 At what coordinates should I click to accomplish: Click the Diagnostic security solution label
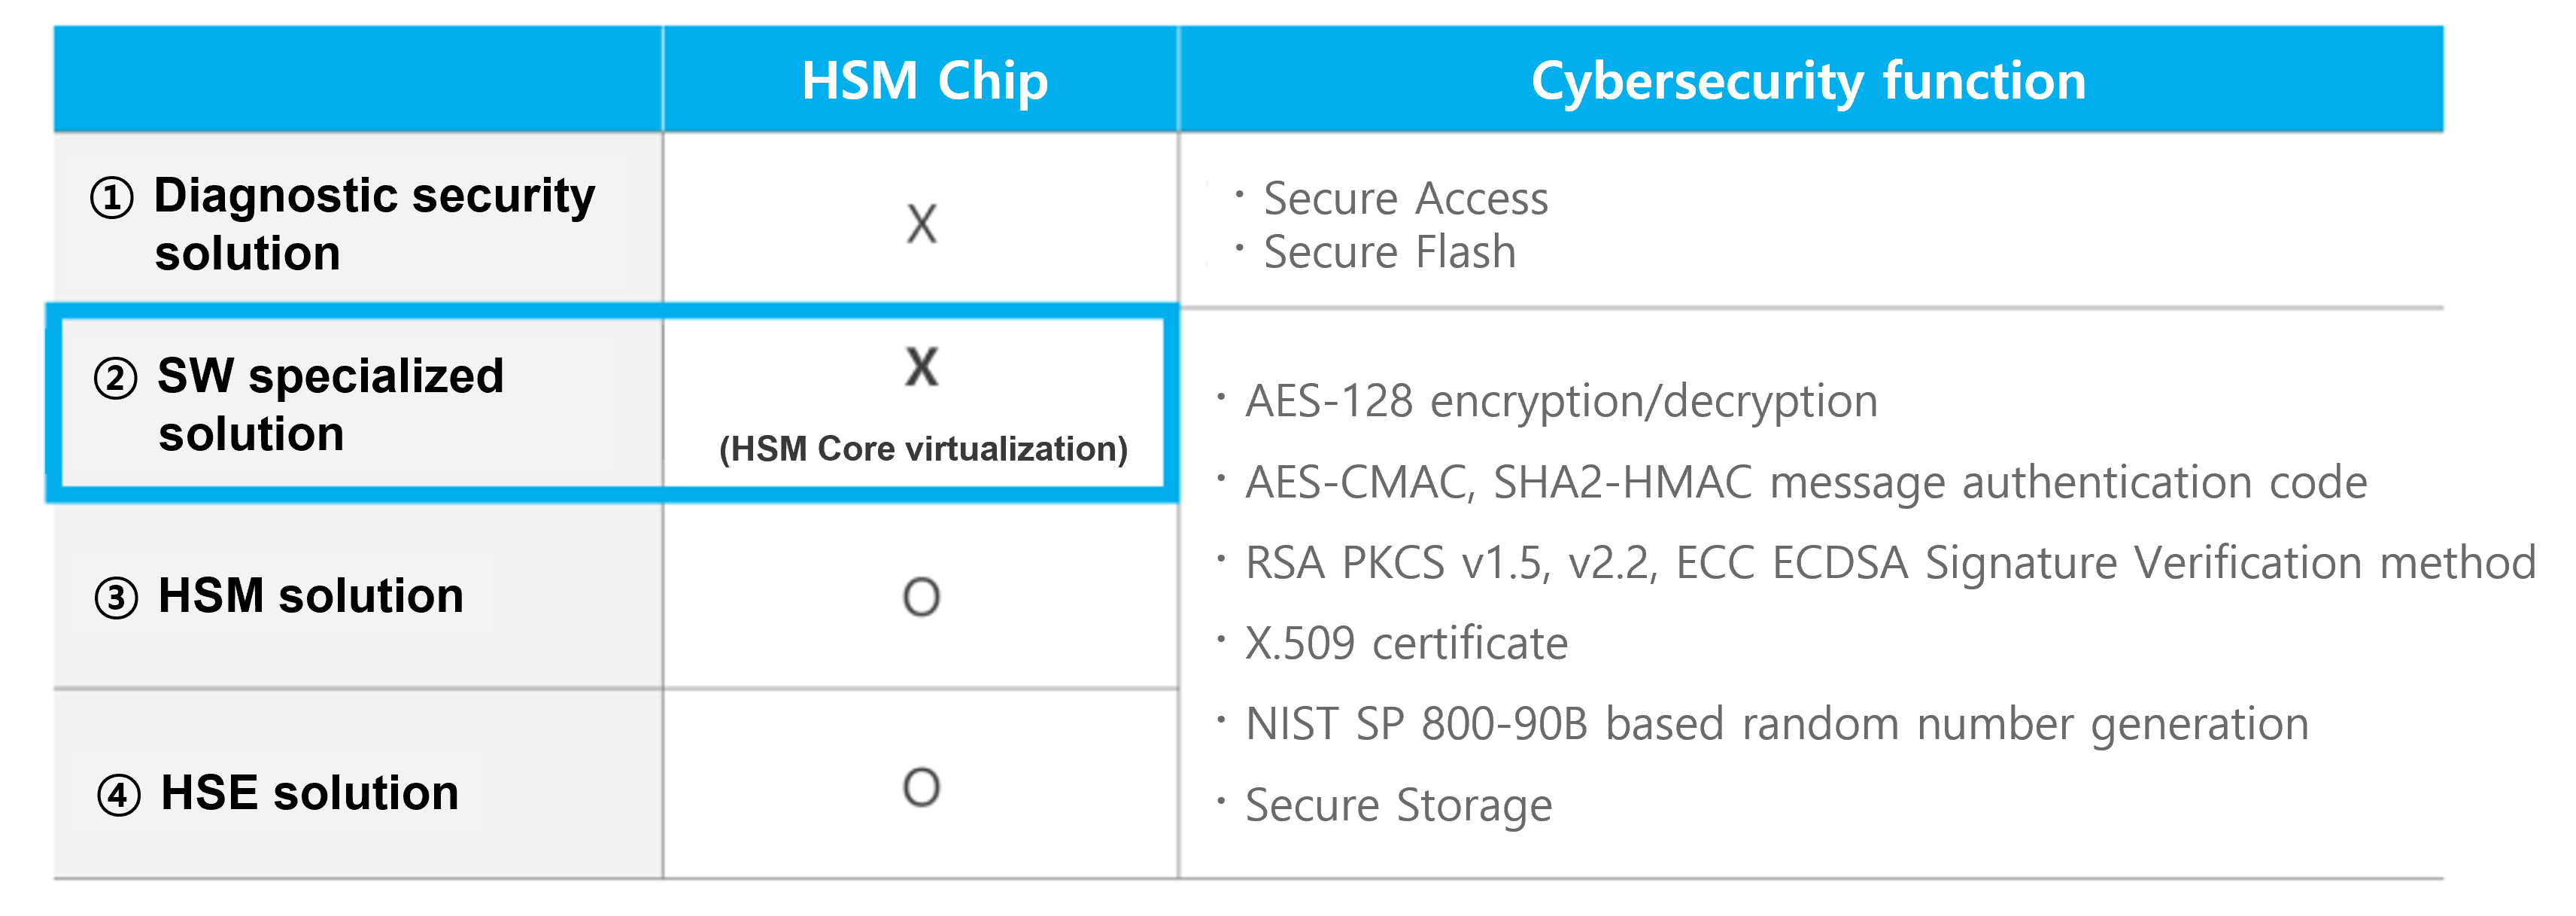(x=373, y=223)
